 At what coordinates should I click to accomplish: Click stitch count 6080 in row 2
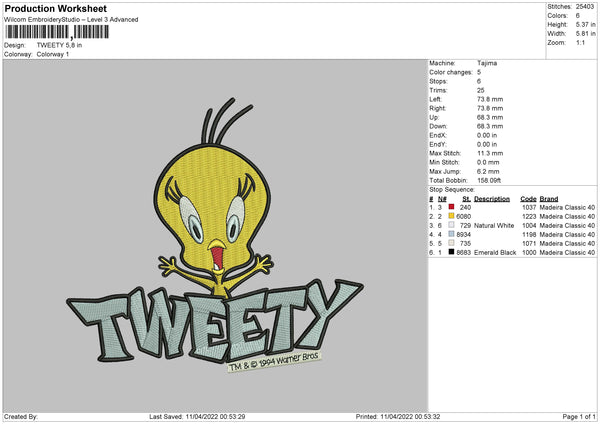point(463,217)
